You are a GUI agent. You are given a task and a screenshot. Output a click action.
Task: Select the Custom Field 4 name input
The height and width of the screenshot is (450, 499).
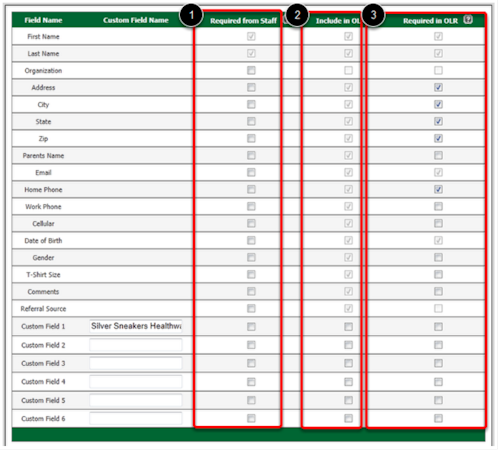[x=136, y=381]
